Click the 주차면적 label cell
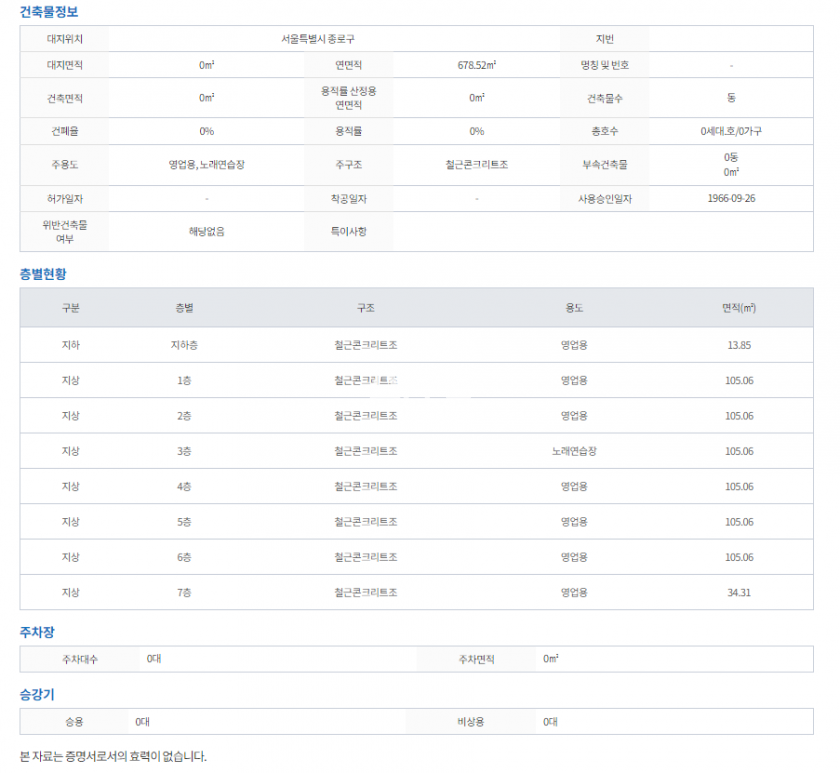840x773 pixels. tap(476, 659)
